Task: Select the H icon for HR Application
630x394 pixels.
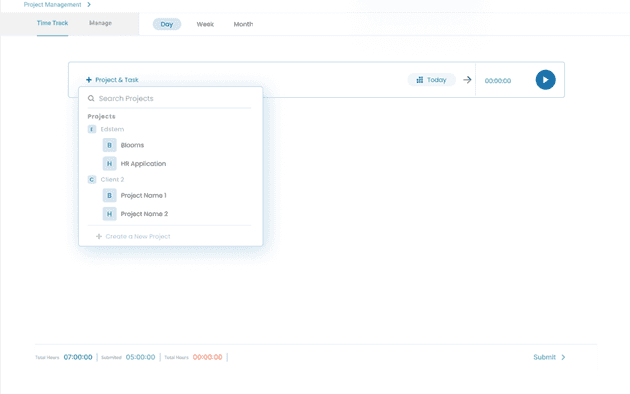Action: (x=109, y=163)
